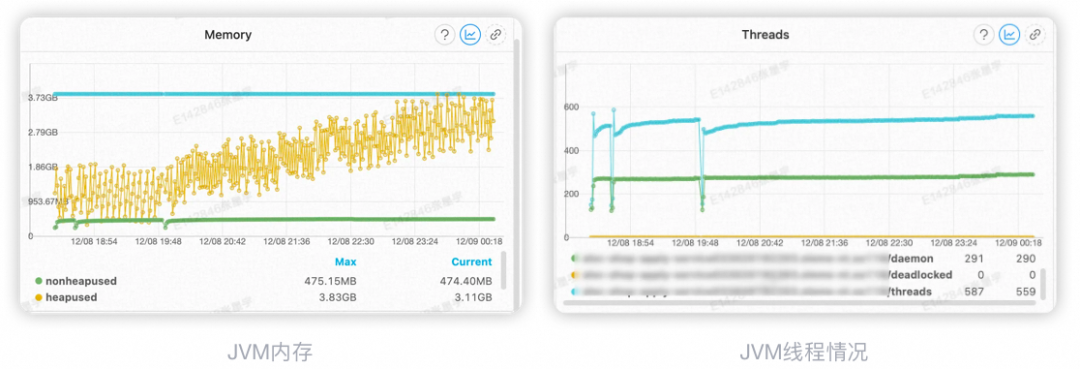Viewport: 1080px width, 369px height.
Task: Select the 3.11GB heapused current value
Action: click(475, 297)
